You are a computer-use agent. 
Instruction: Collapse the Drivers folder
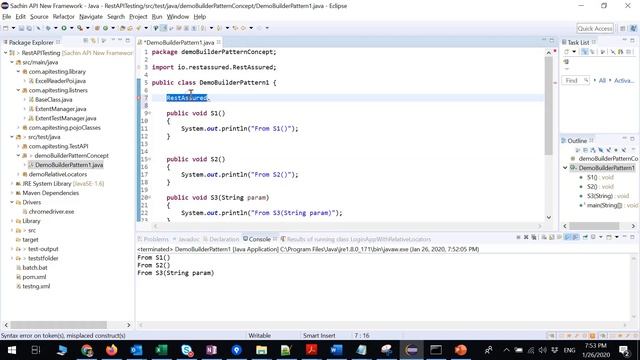12,202
